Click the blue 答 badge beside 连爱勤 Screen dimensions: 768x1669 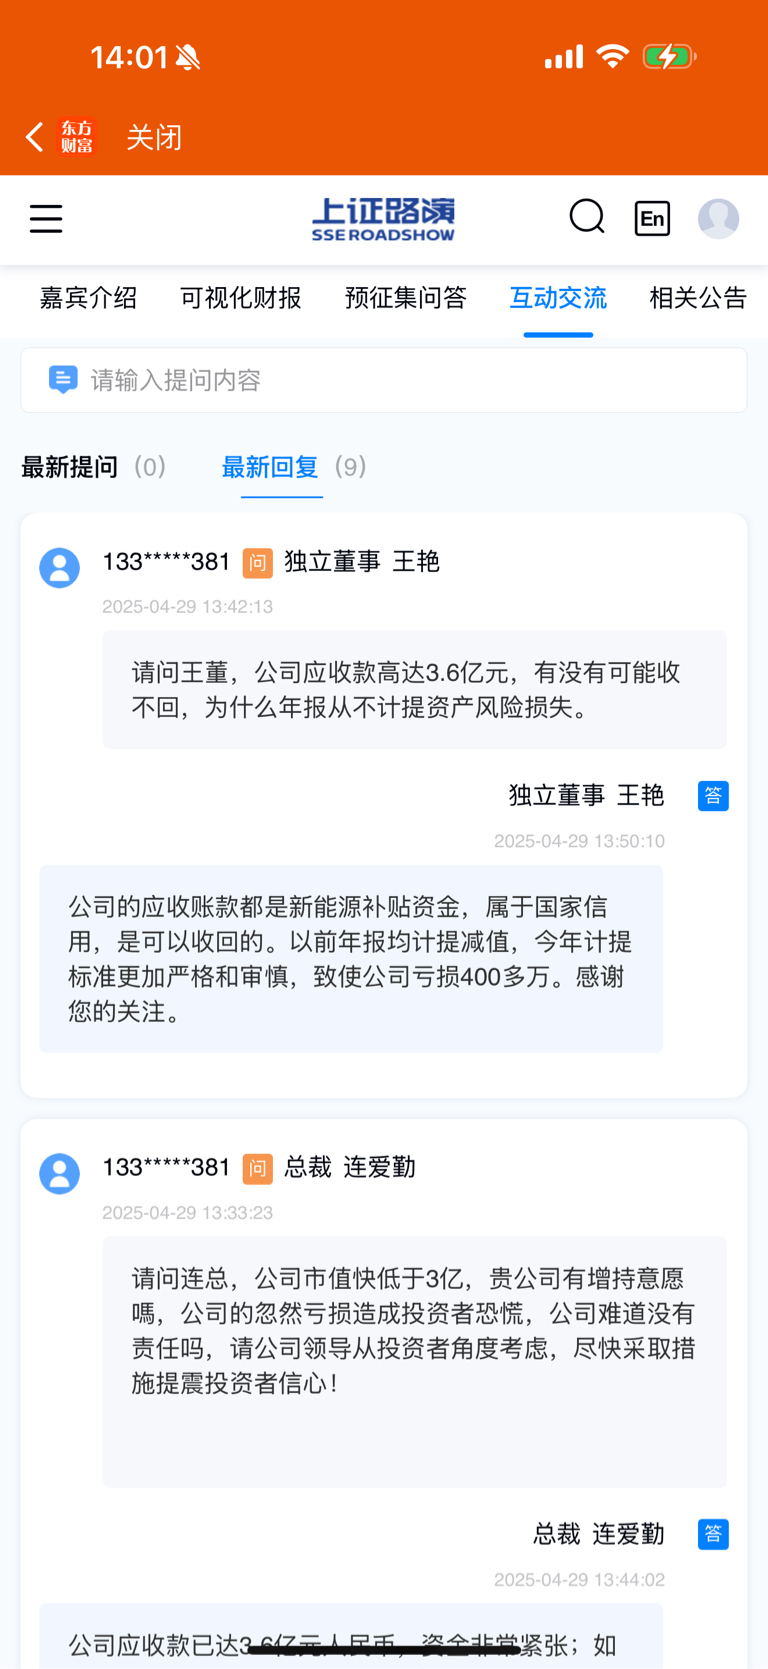click(713, 1534)
